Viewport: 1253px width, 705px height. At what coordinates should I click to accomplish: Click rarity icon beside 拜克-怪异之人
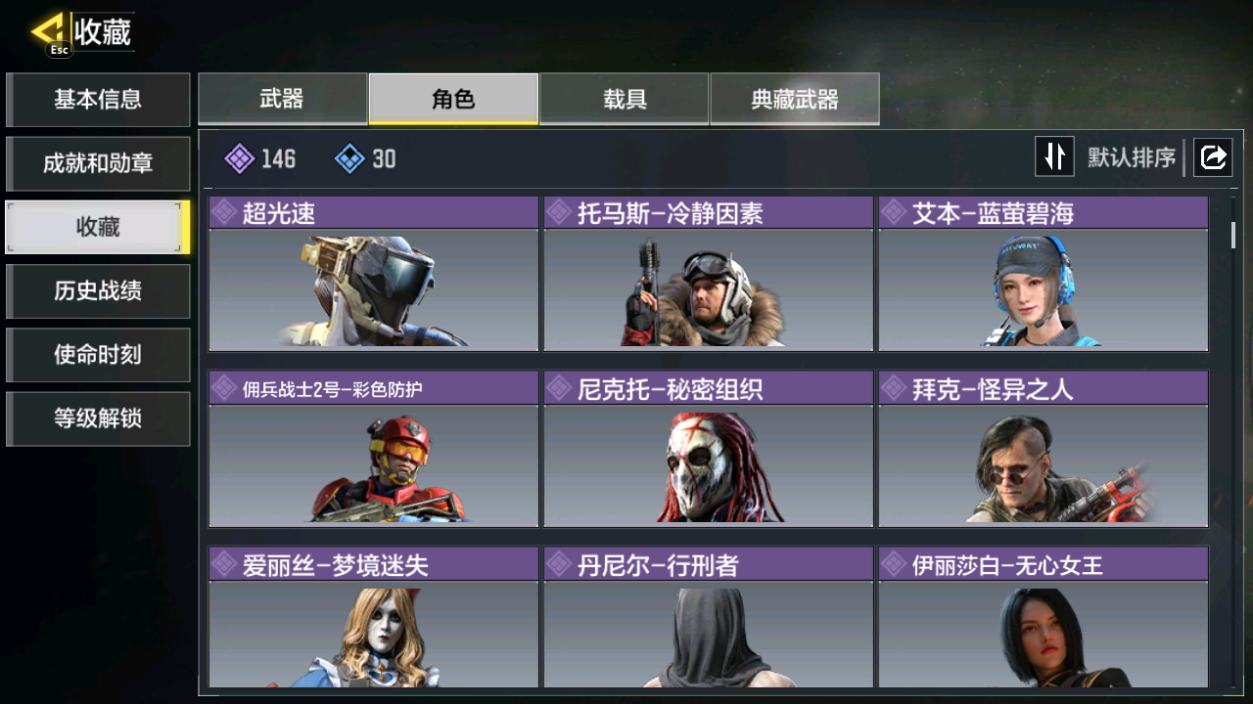pos(894,389)
